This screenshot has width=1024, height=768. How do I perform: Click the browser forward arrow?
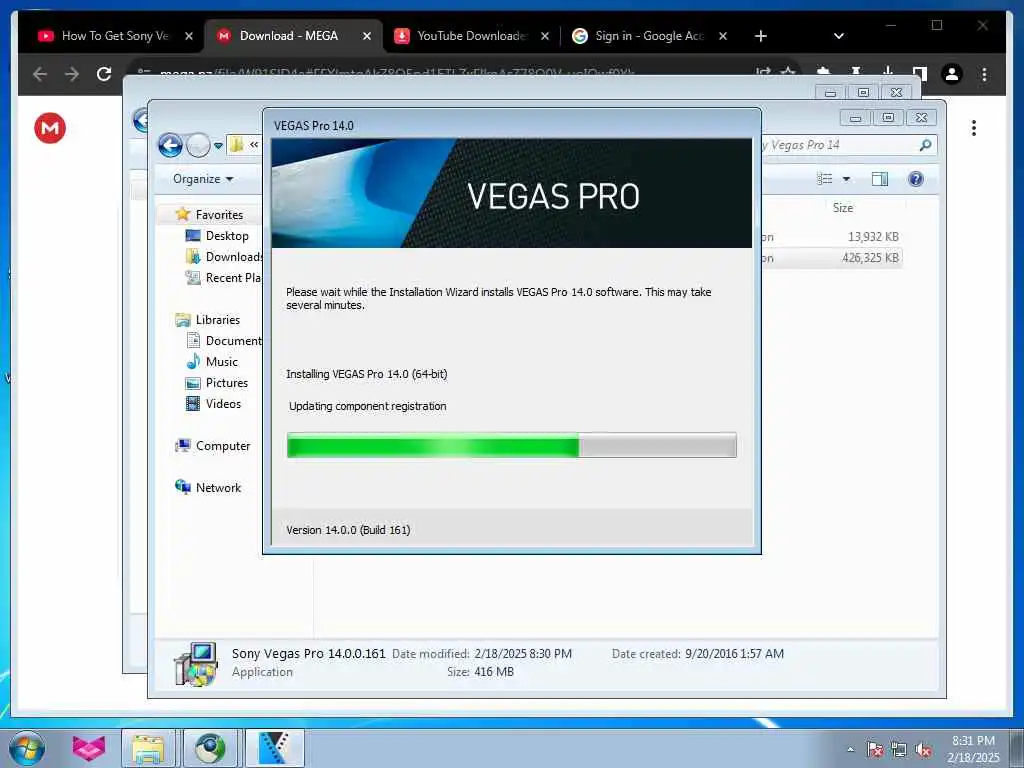pos(72,74)
